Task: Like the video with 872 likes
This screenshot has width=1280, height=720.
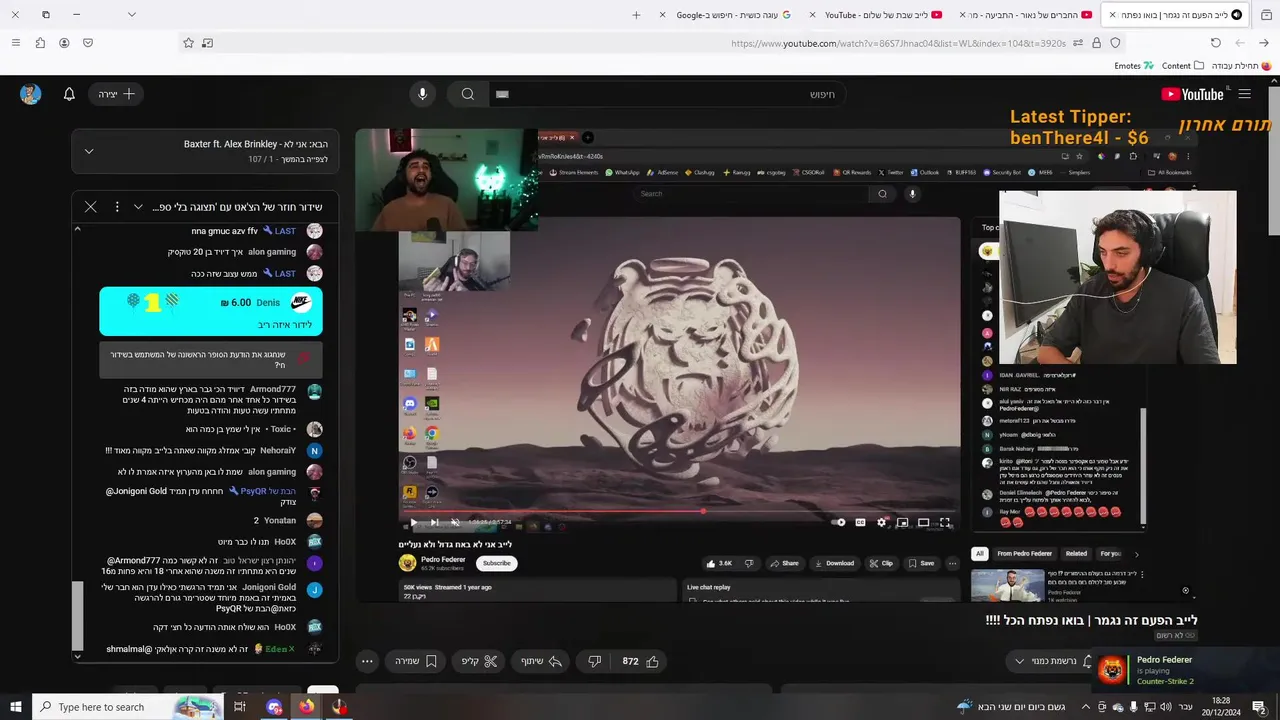Action: point(641,661)
